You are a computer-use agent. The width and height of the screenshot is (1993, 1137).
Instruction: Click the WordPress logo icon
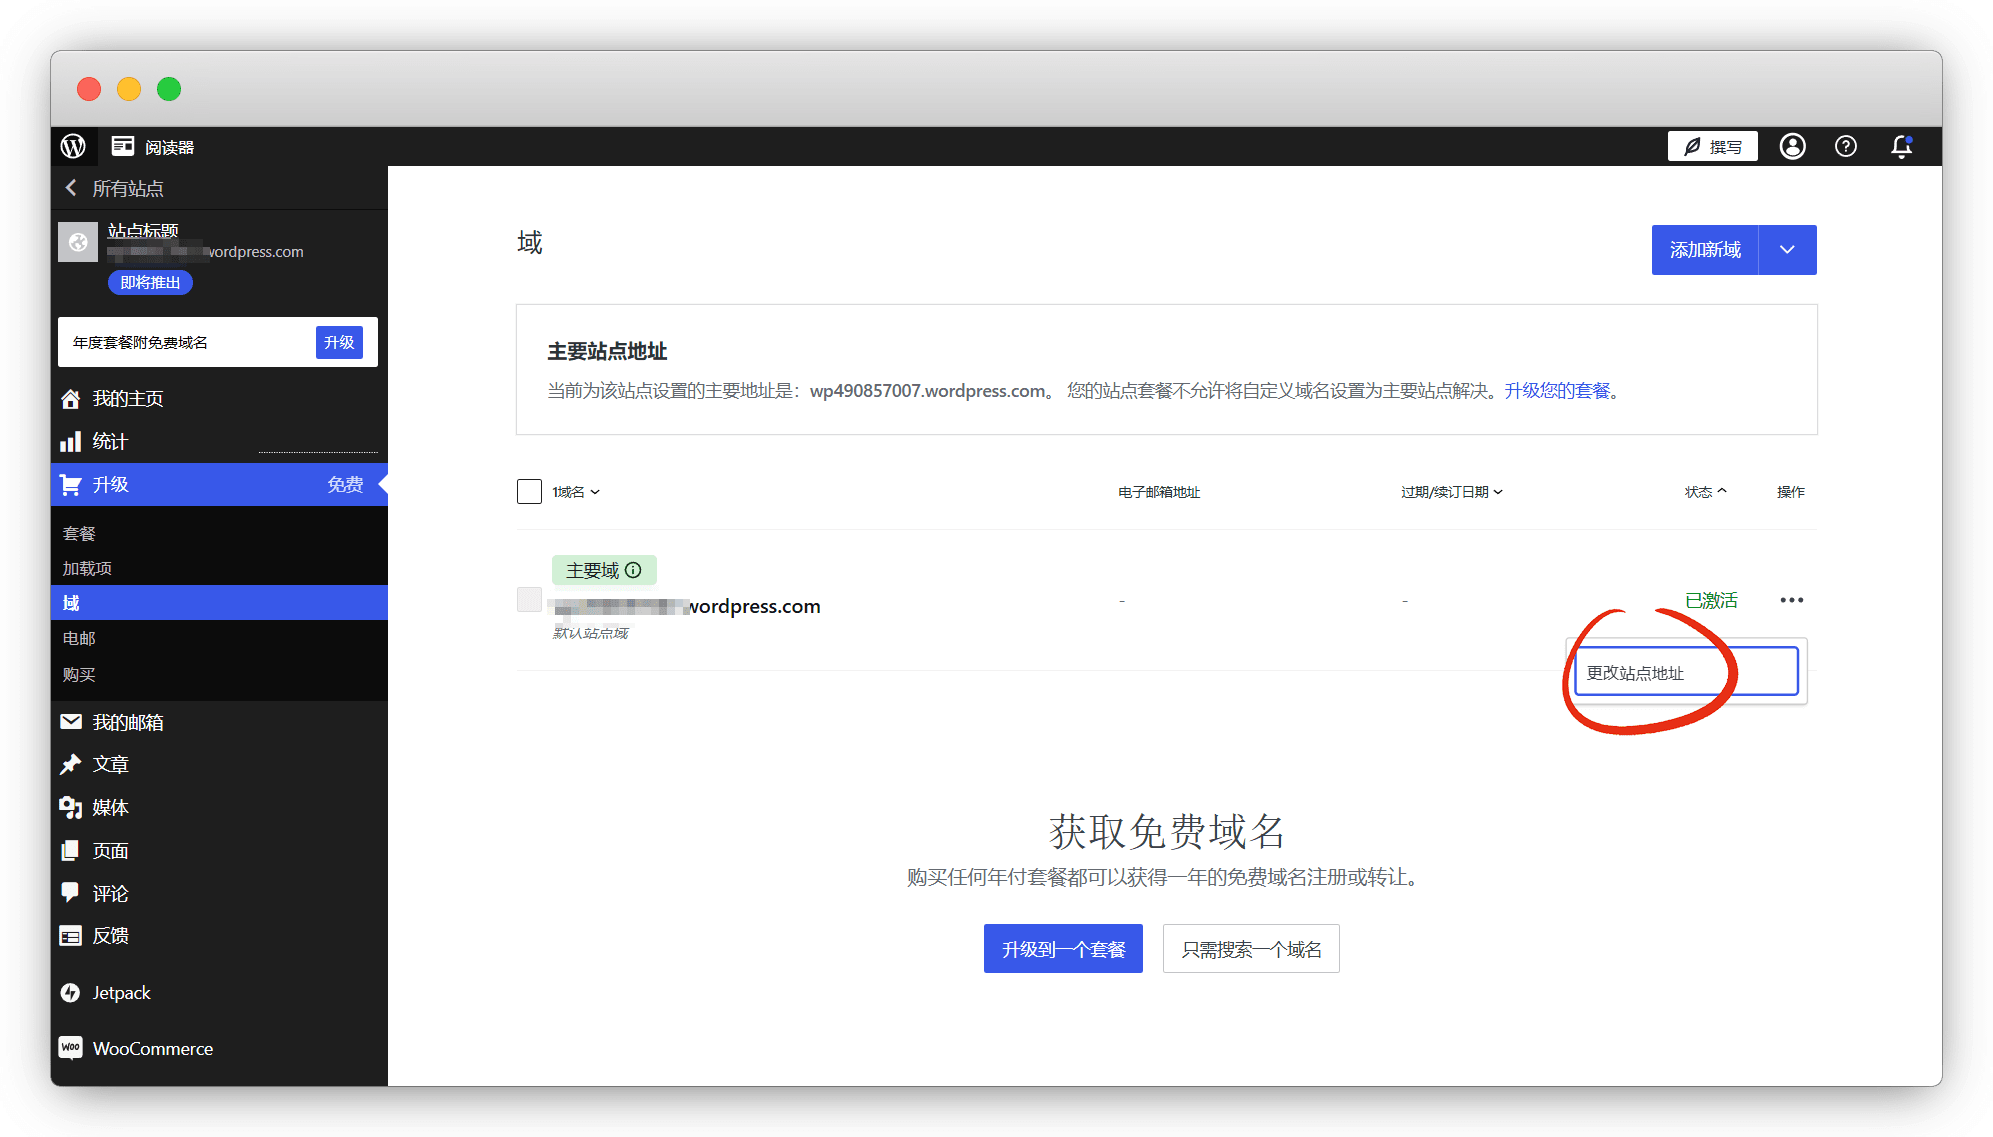point(73,146)
